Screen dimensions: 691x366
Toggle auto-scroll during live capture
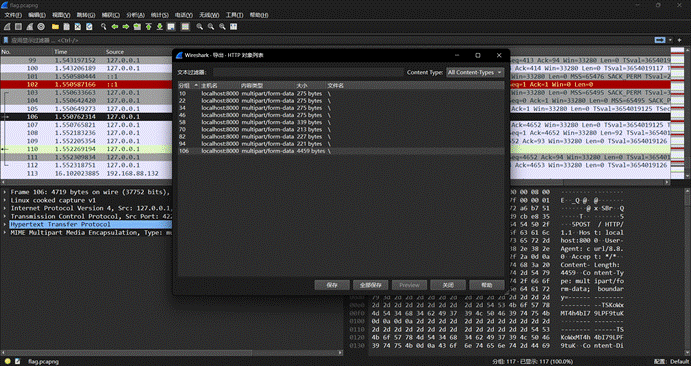point(171,27)
